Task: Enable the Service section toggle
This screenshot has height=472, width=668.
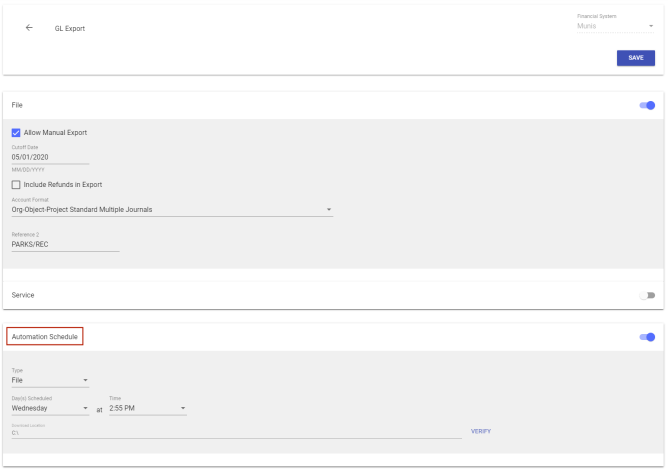Action: coord(646,295)
